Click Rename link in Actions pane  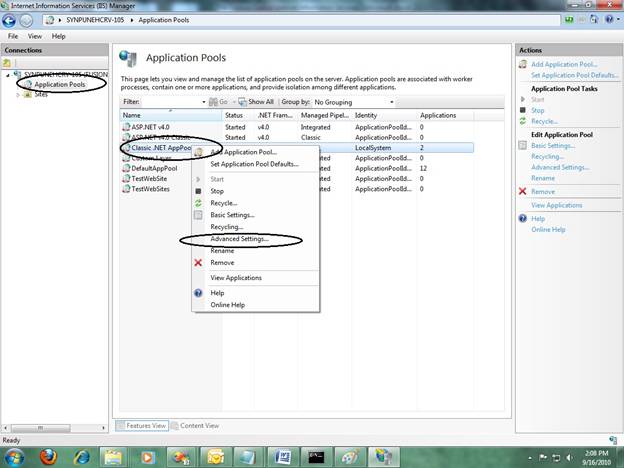[543, 178]
